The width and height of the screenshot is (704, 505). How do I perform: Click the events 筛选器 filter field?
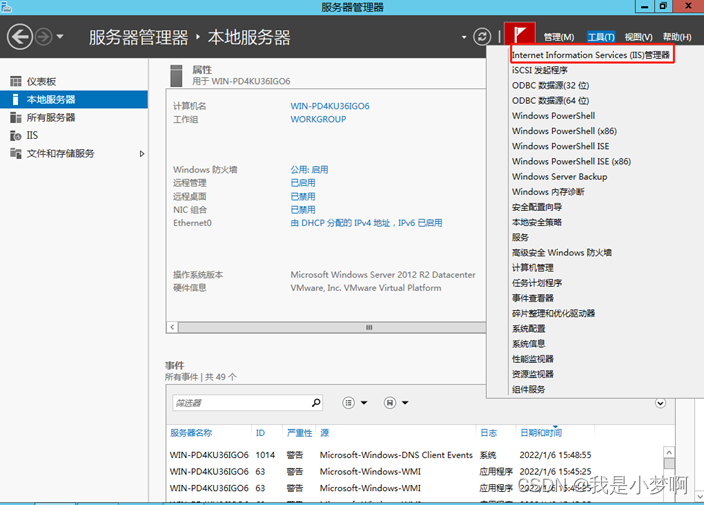247,403
